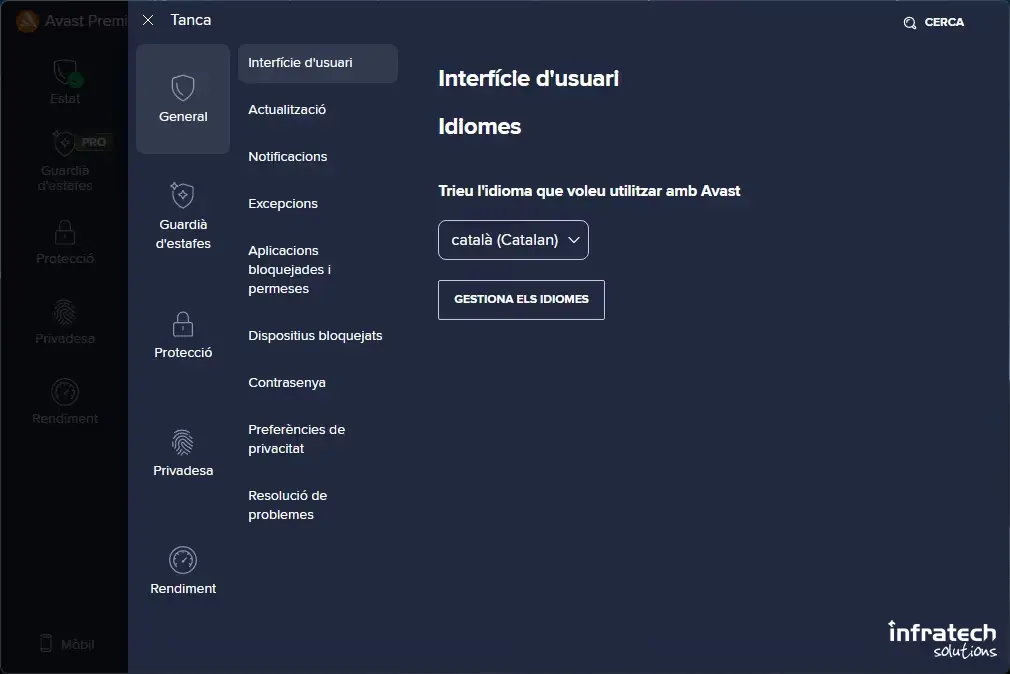The image size is (1010, 674).
Task: Click the Mòbil phone icon at the bottom
Action: (44, 644)
